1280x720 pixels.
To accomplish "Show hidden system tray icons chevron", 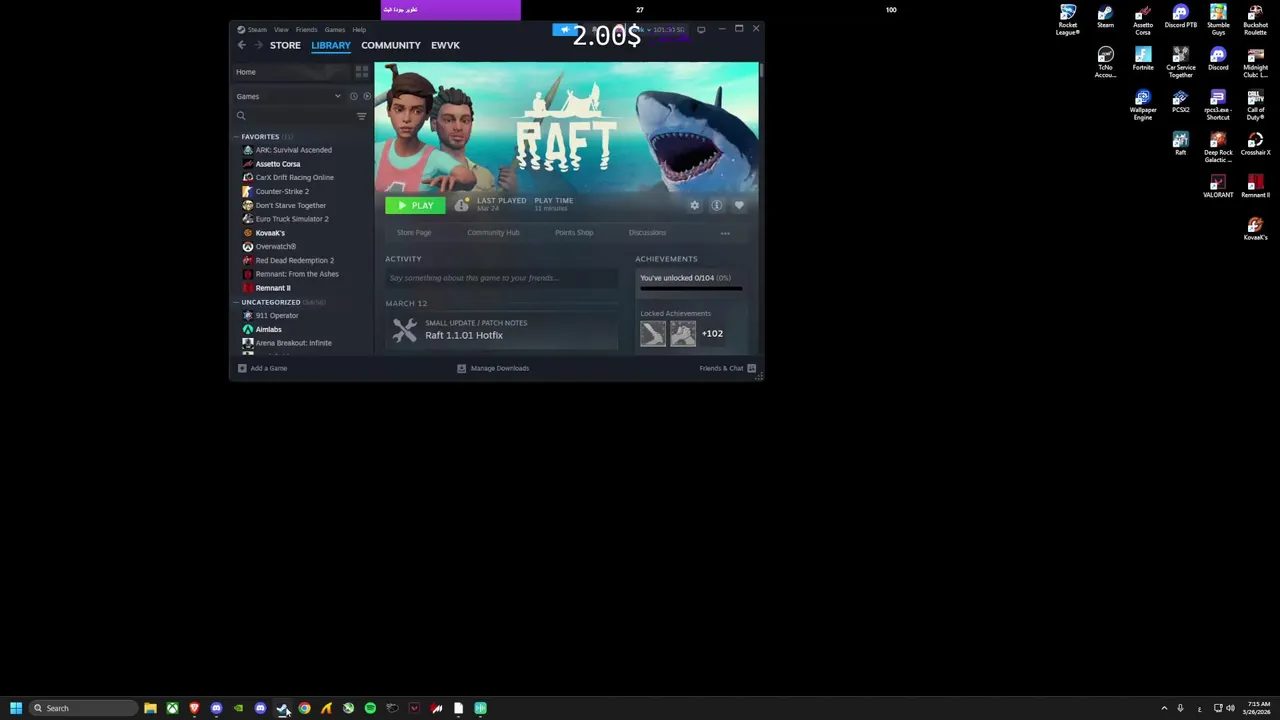I will [1164, 708].
